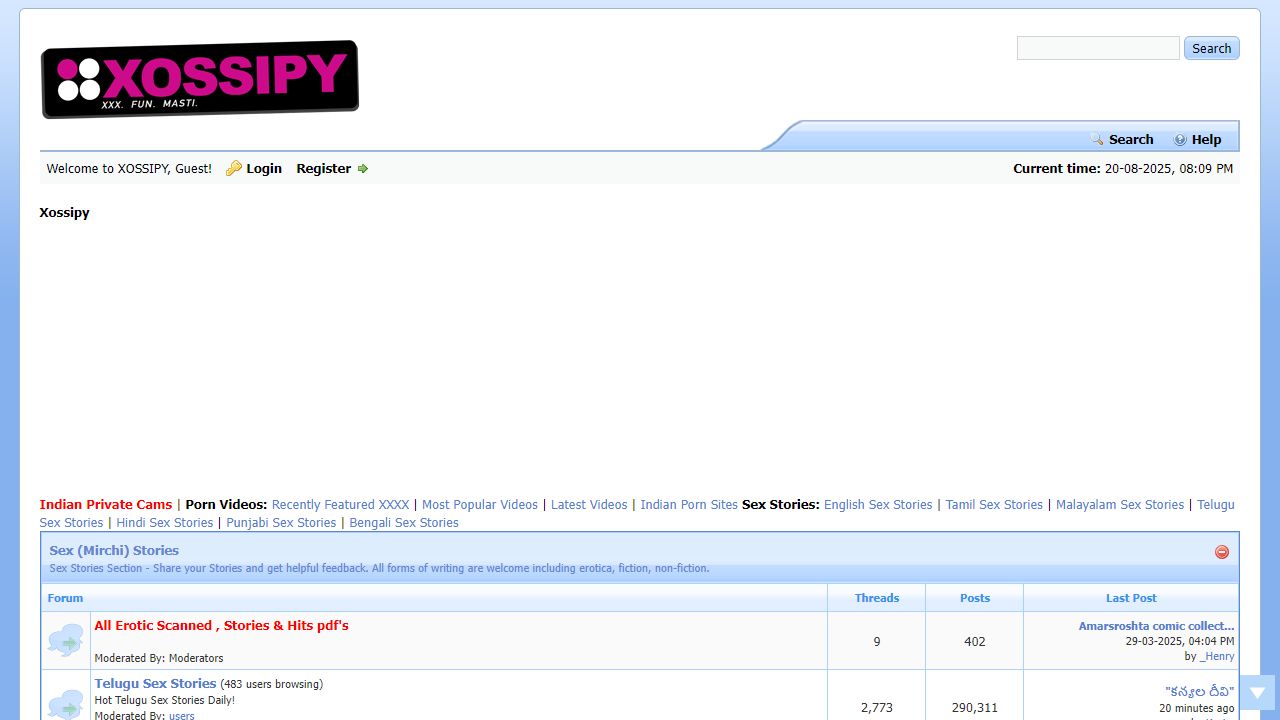Click the Current time text

[1123, 169]
